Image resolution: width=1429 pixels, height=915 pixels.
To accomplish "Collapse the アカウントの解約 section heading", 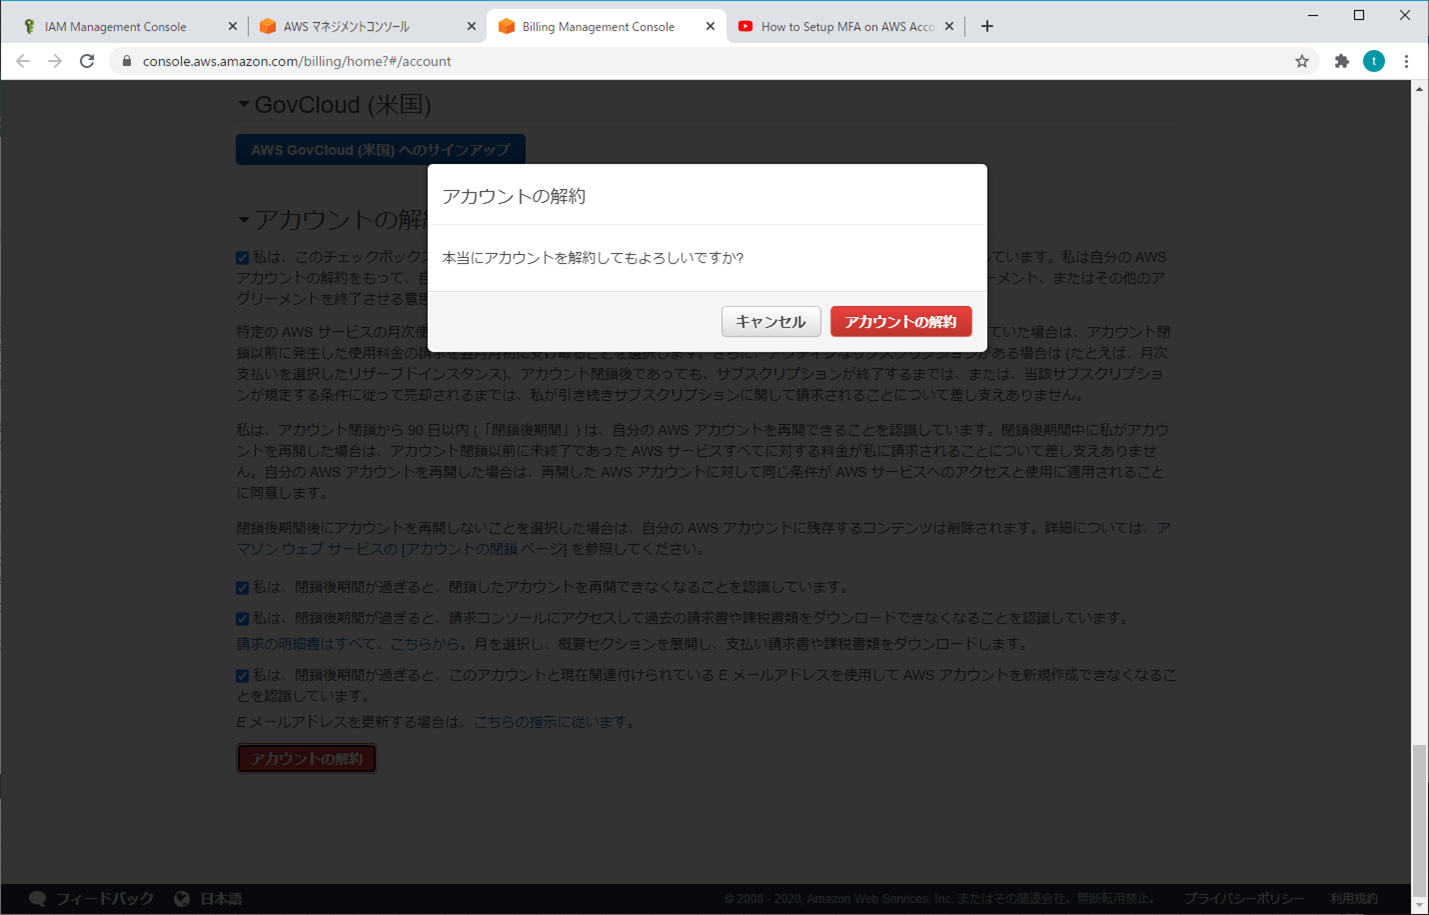I will (243, 219).
